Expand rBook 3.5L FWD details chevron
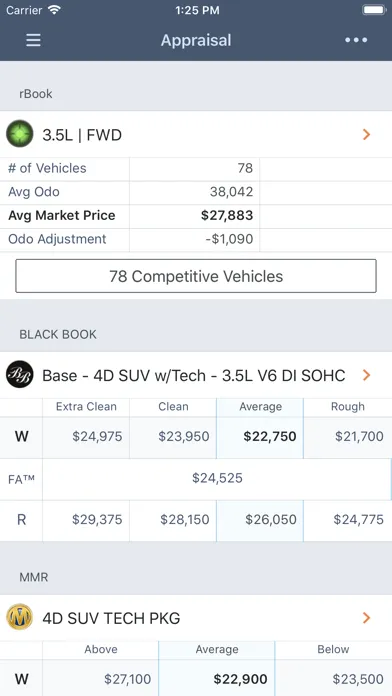The width and height of the screenshot is (392, 696). coord(366,134)
